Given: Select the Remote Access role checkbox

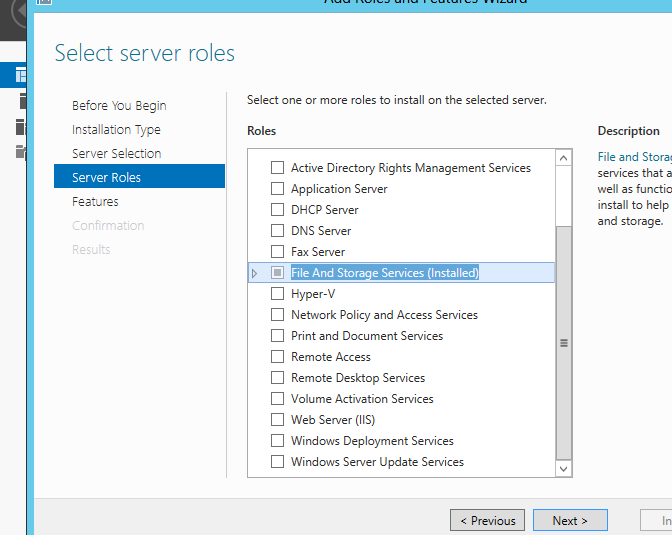Looking at the screenshot, I should [277, 357].
